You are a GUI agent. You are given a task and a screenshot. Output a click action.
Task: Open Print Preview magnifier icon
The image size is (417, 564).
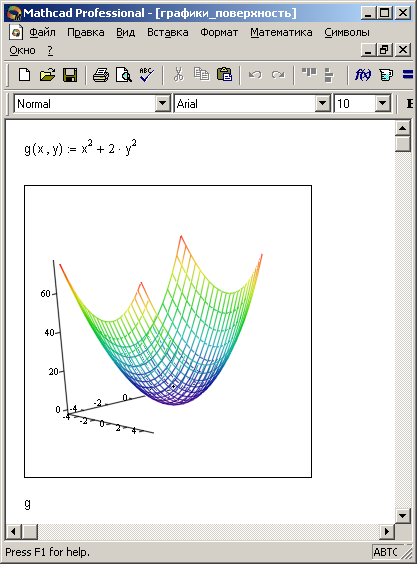click(x=124, y=75)
